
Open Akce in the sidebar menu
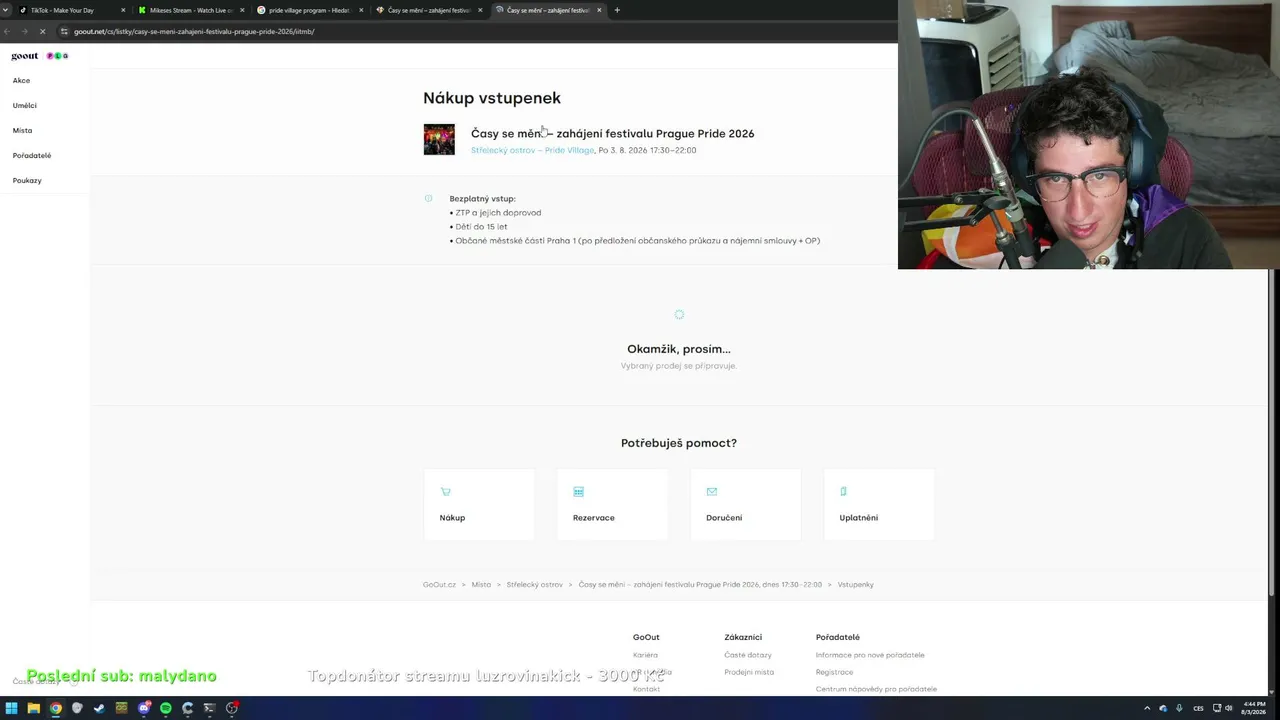tap(21, 80)
